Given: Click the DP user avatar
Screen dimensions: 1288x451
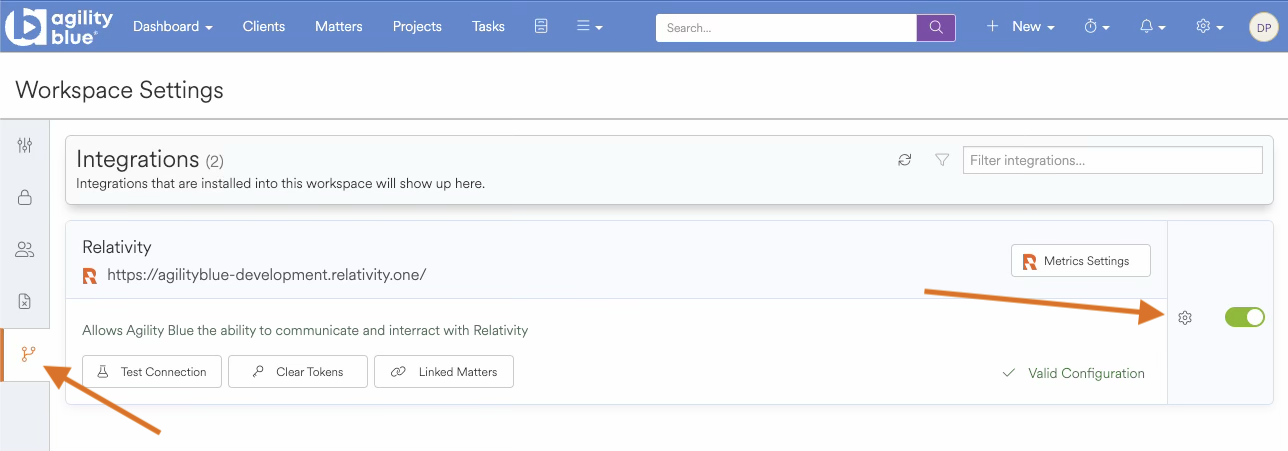Looking at the screenshot, I should tap(1264, 27).
